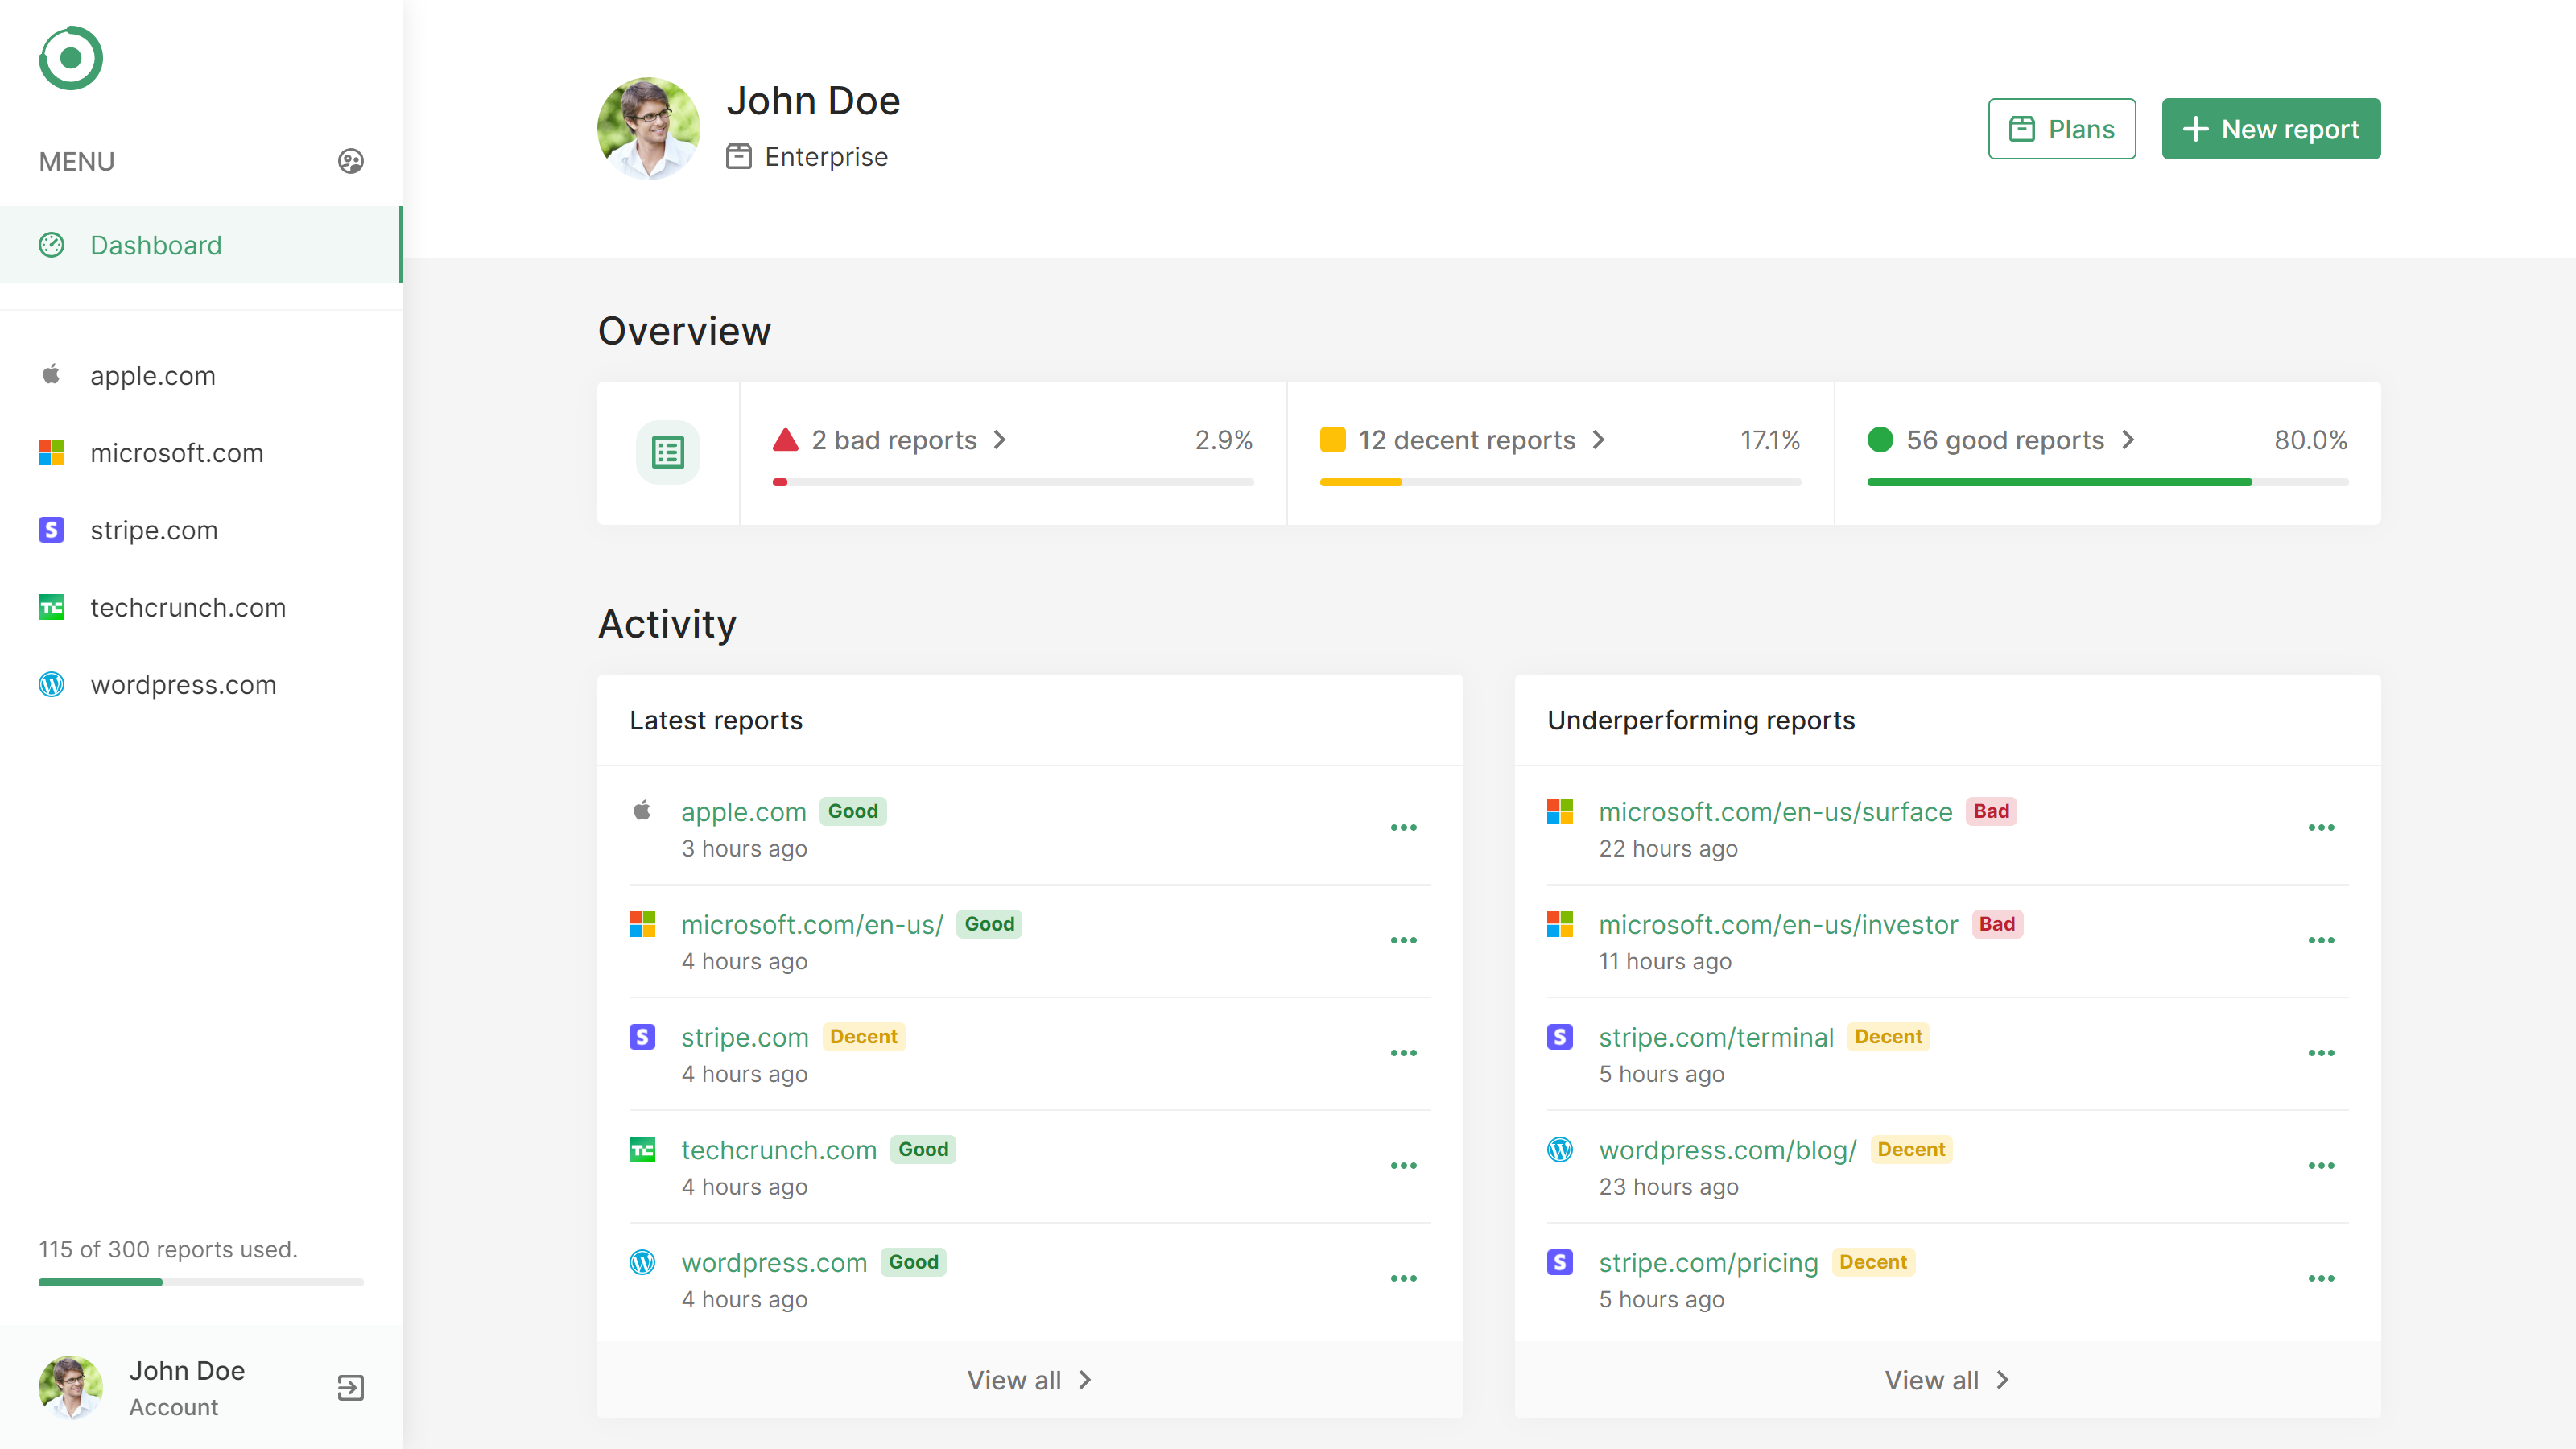Open the Plans button

point(2061,128)
